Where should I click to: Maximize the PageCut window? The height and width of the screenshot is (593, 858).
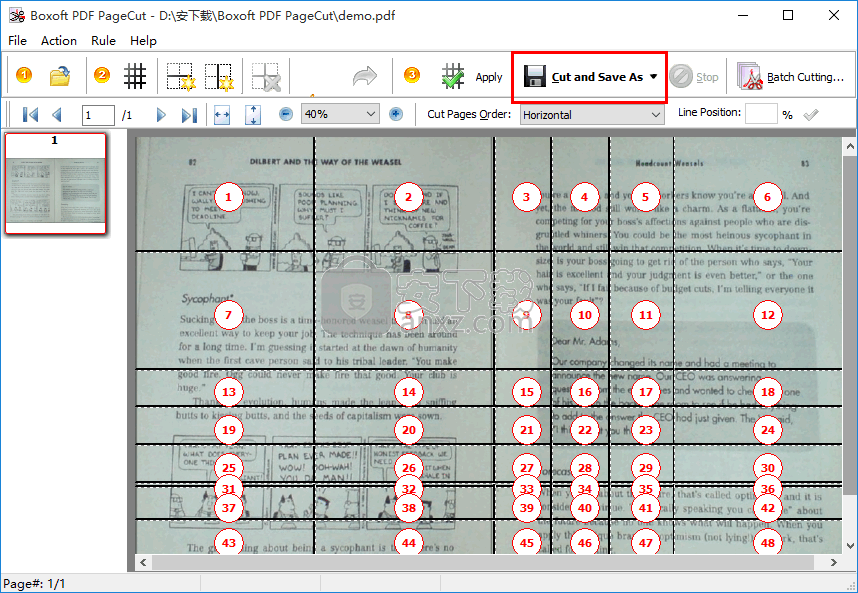(x=788, y=15)
